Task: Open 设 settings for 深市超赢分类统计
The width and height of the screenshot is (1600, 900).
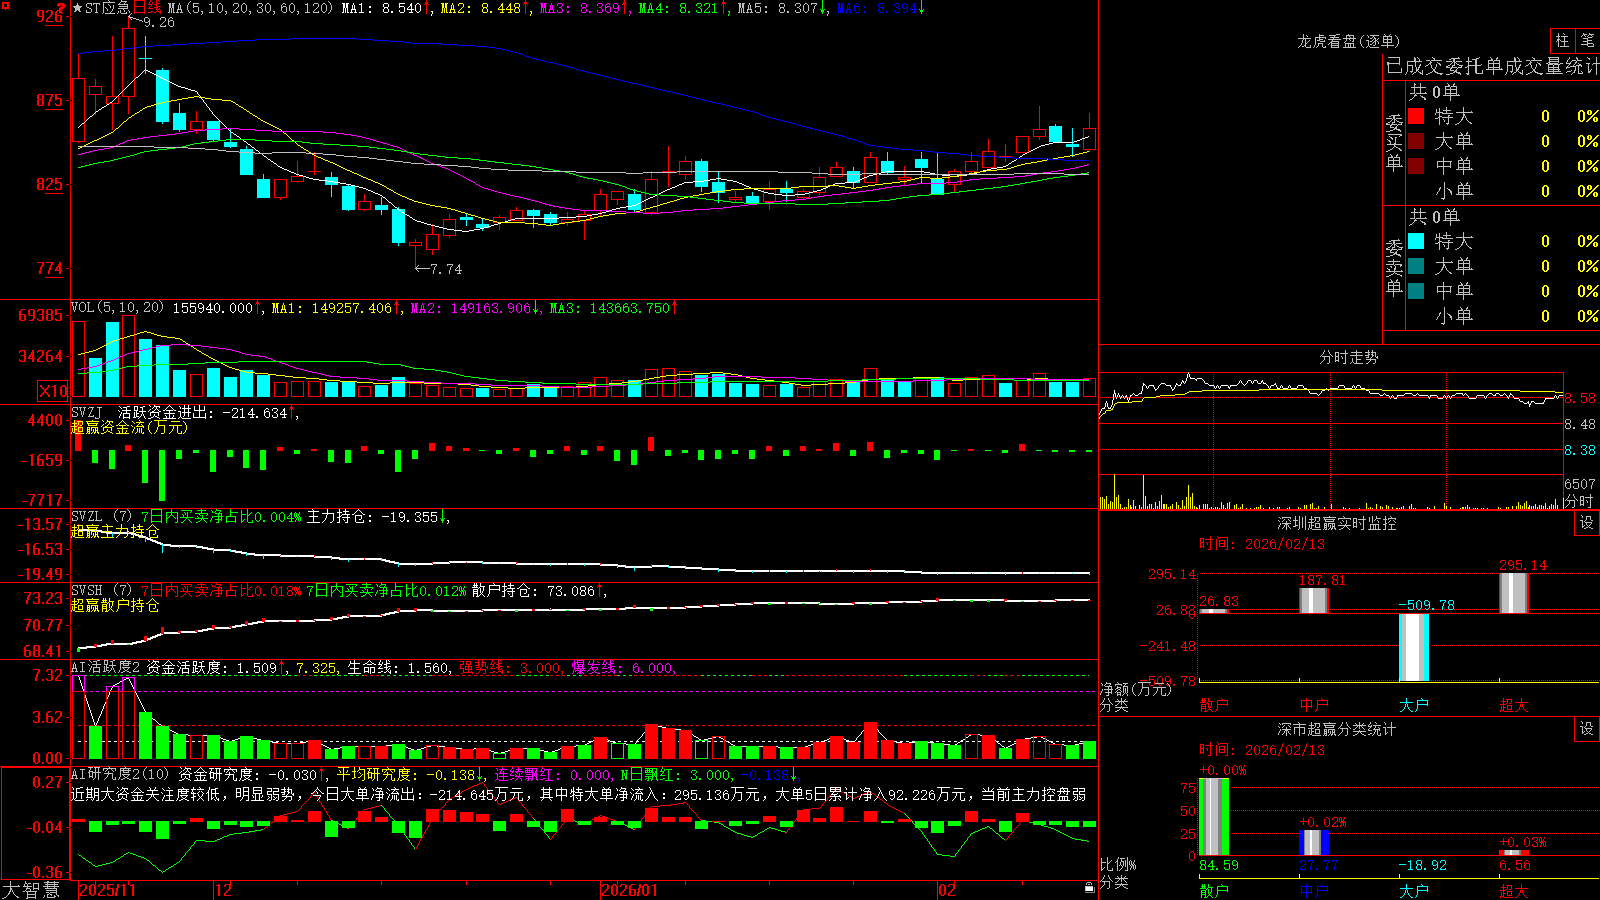Action: (x=1587, y=729)
